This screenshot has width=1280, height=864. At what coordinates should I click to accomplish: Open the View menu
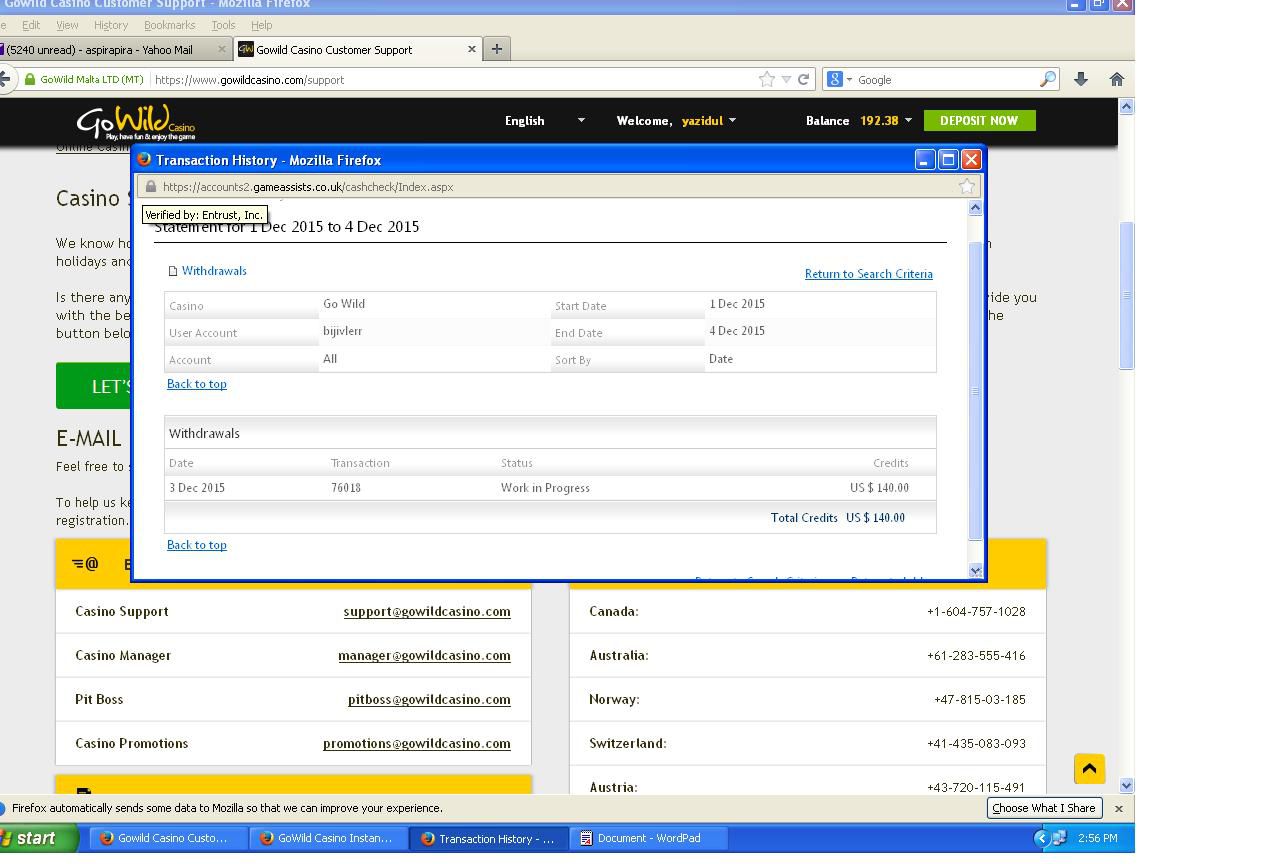click(x=67, y=25)
